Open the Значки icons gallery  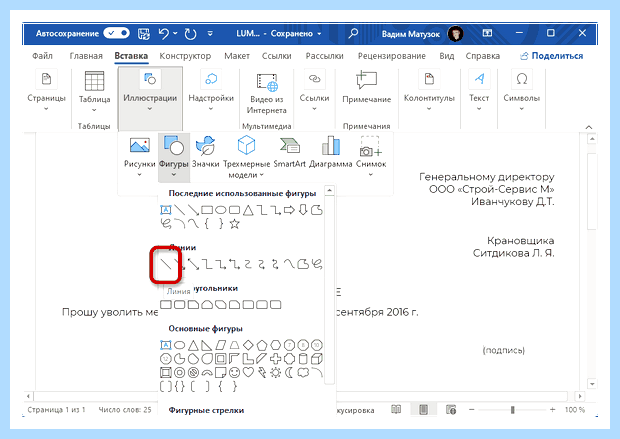206,152
